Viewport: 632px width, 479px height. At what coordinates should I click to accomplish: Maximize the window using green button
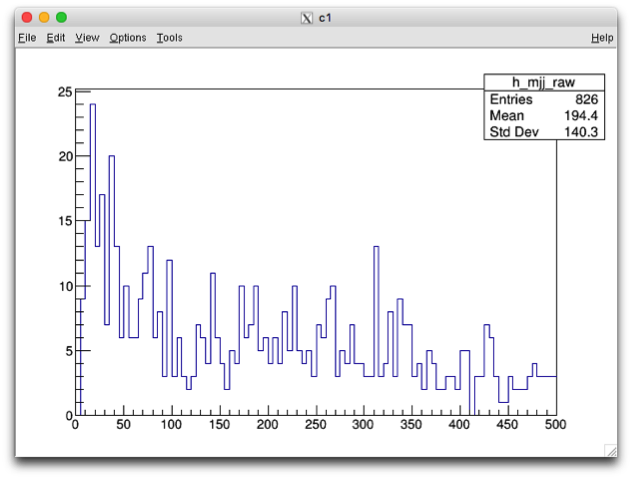point(61,18)
